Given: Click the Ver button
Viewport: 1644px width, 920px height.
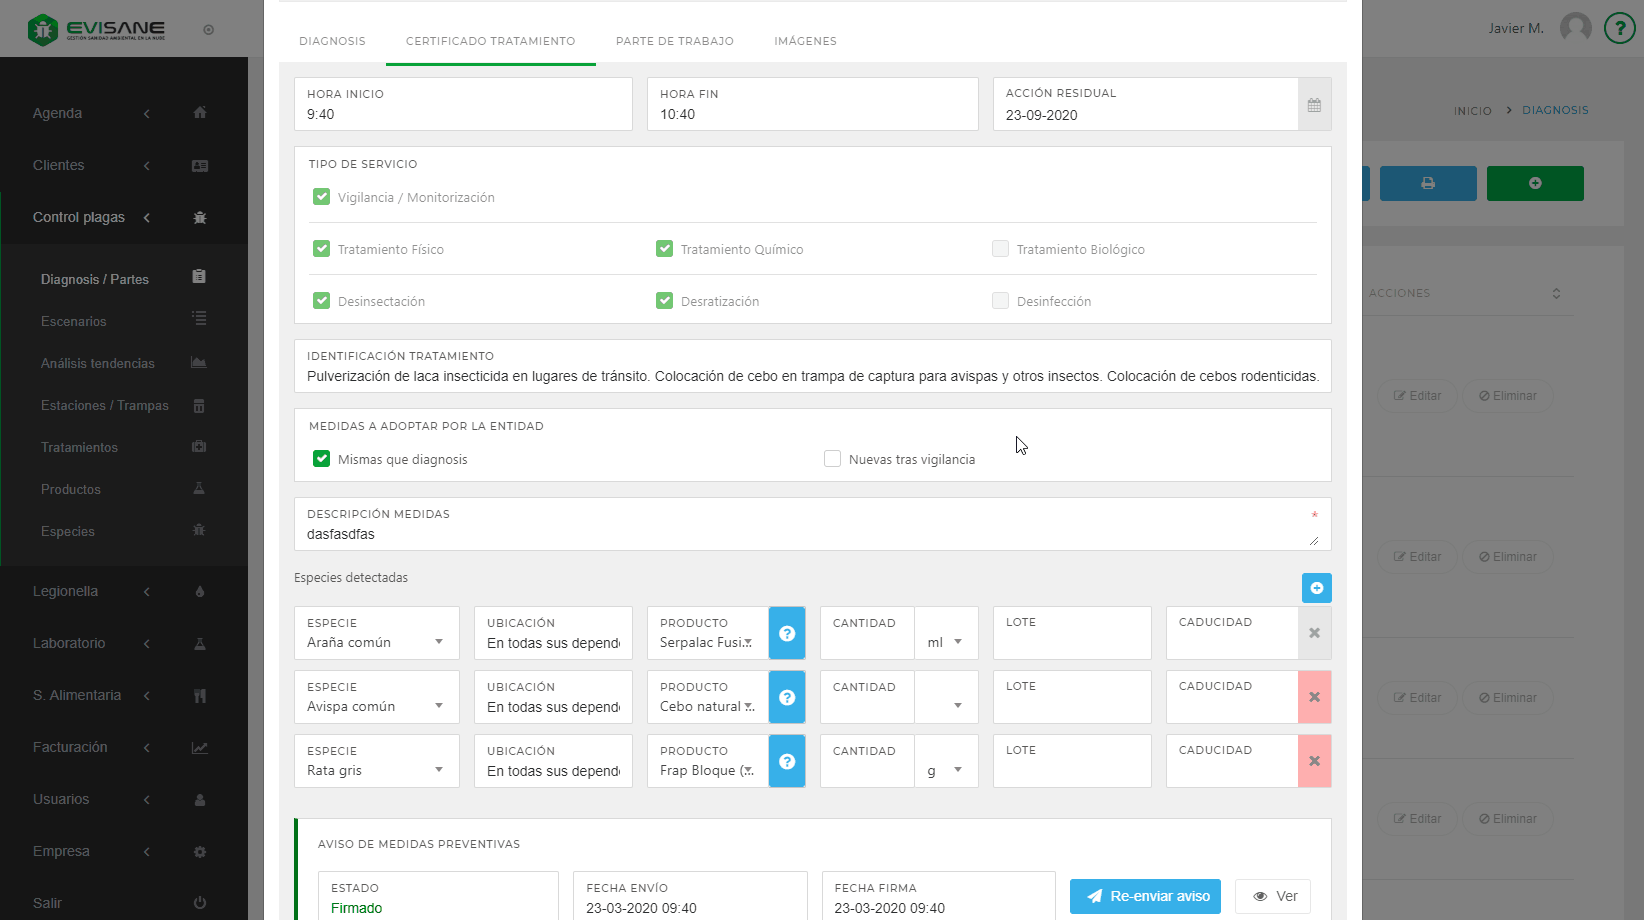Looking at the screenshot, I should 1273,896.
